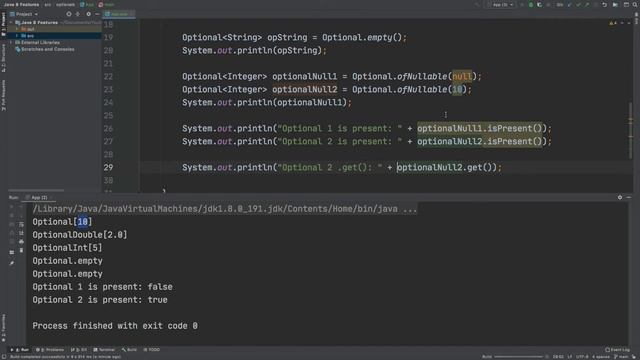640x360 pixels.
Task: Open the Git tool window
Action: point(79,350)
